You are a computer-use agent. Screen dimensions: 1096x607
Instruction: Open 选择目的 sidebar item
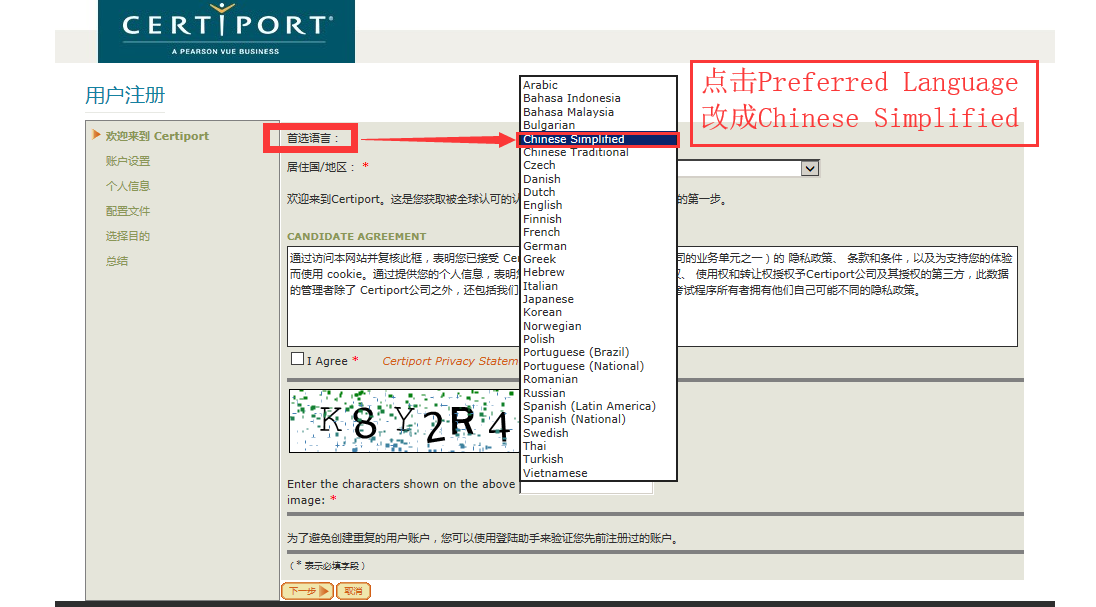click(x=128, y=236)
